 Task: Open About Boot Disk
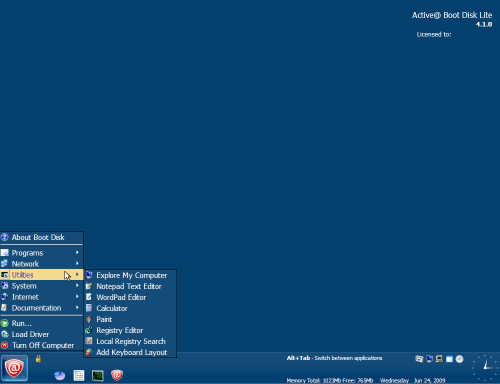(x=42, y=237)
